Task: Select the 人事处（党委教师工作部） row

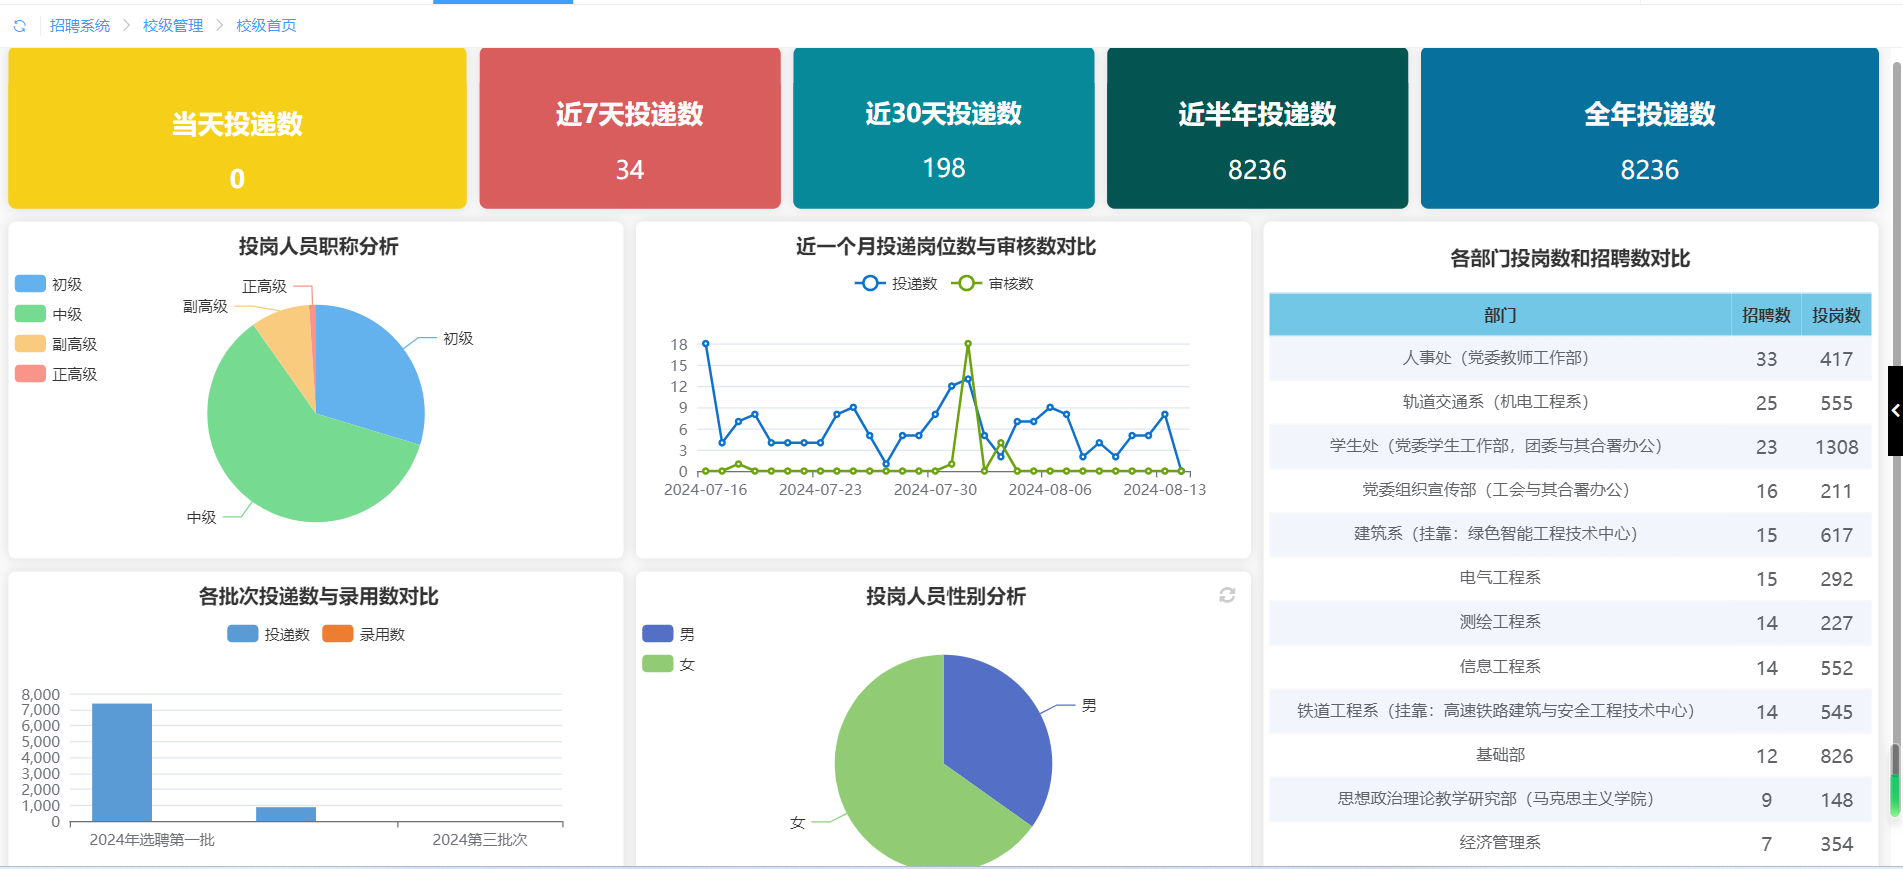Action: click(x=1570, y=358)
